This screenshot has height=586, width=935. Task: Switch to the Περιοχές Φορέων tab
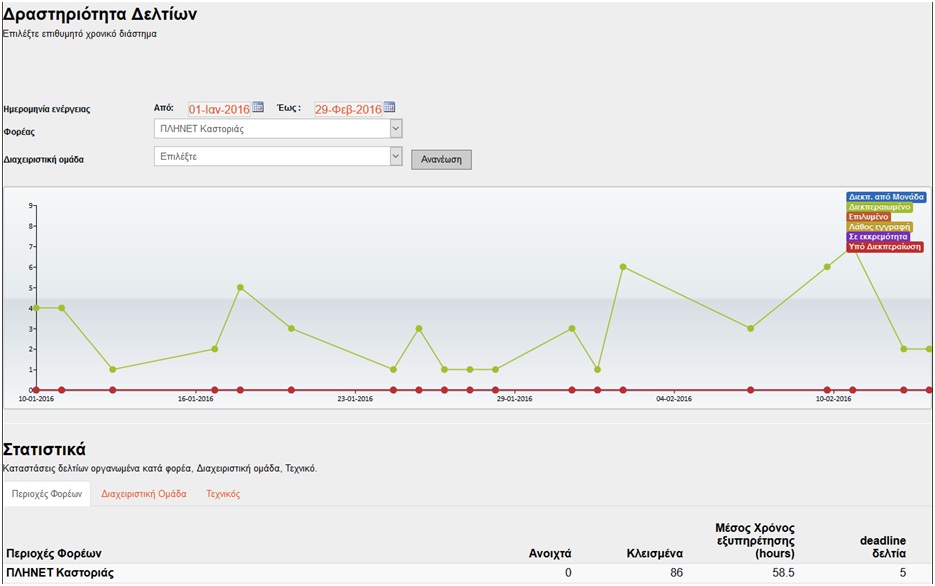[x=46, y=494]
